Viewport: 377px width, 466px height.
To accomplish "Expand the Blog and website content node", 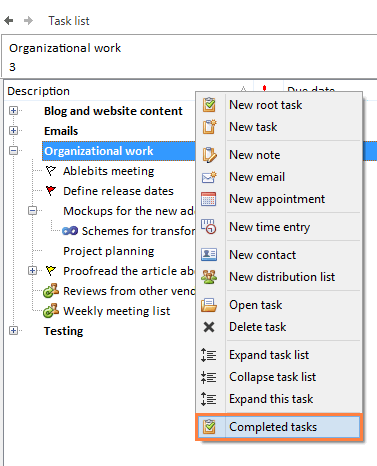I will click(x=13, y=111).
